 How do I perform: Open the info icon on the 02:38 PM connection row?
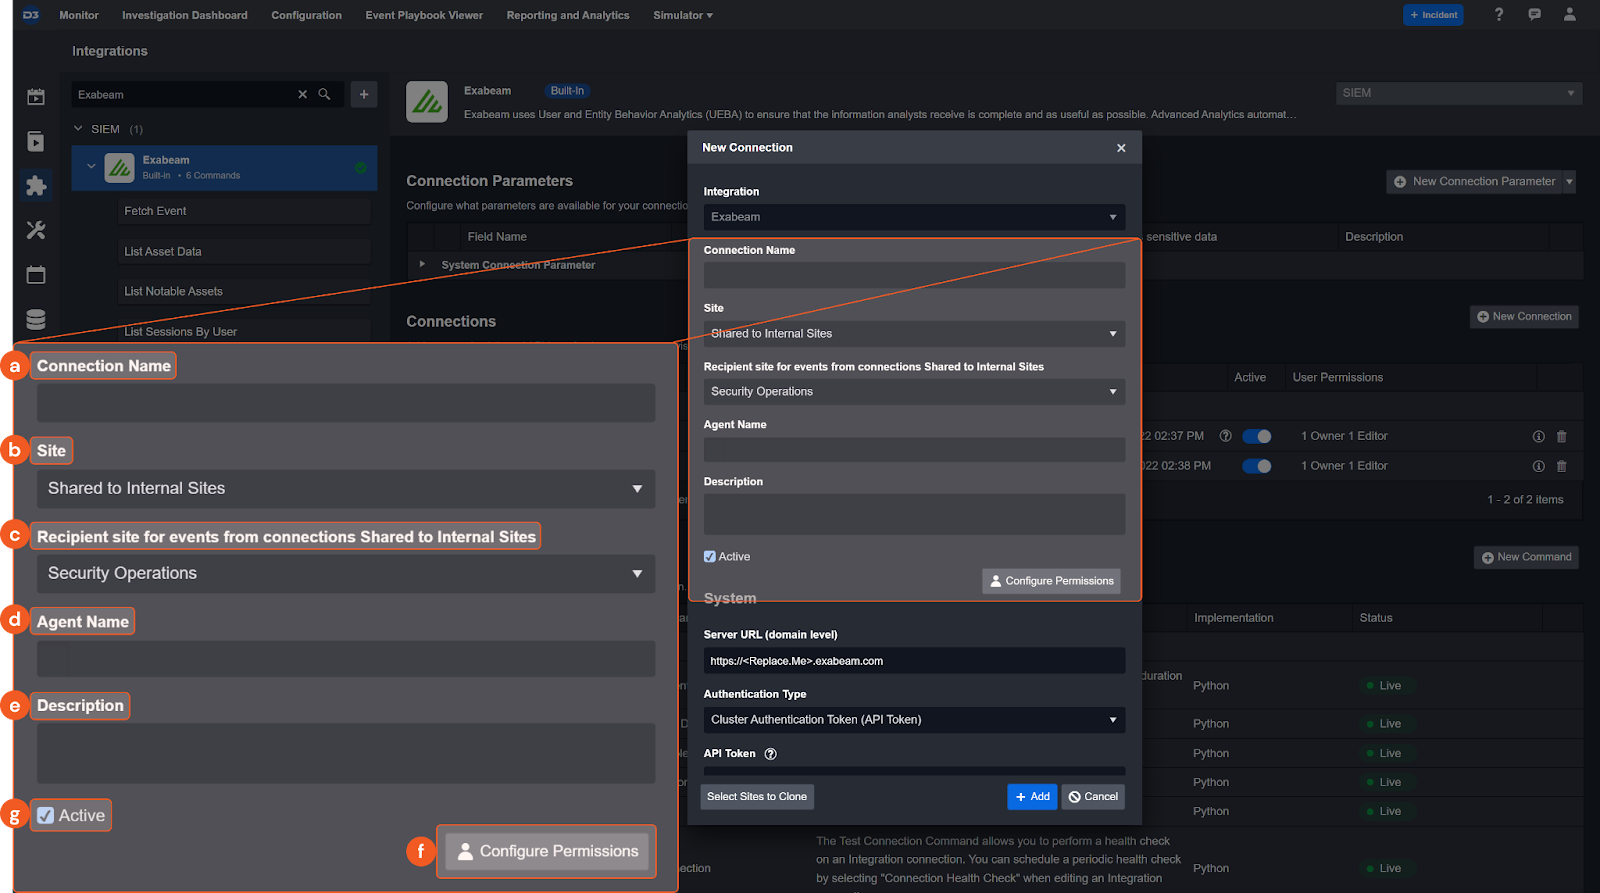[1539, 466]
